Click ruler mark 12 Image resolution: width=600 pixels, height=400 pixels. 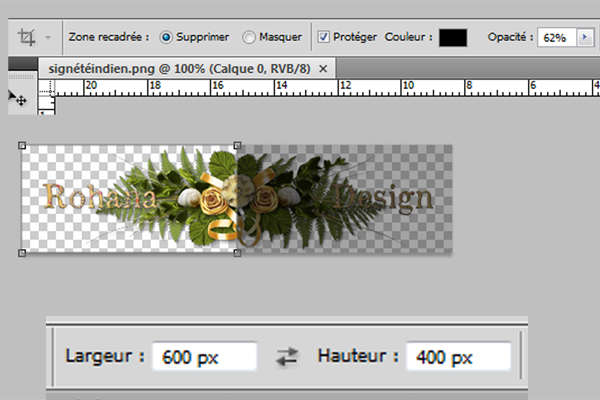point(346,85)
